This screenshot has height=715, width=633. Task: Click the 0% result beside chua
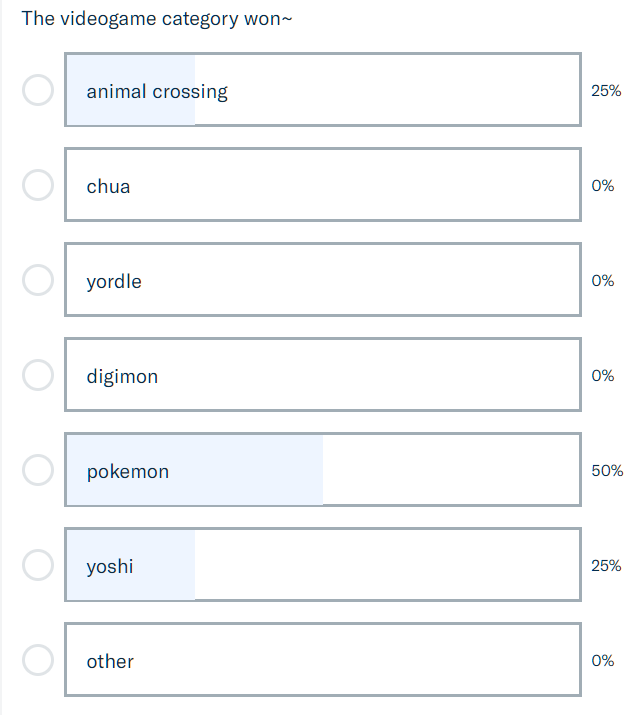(603, 186)
